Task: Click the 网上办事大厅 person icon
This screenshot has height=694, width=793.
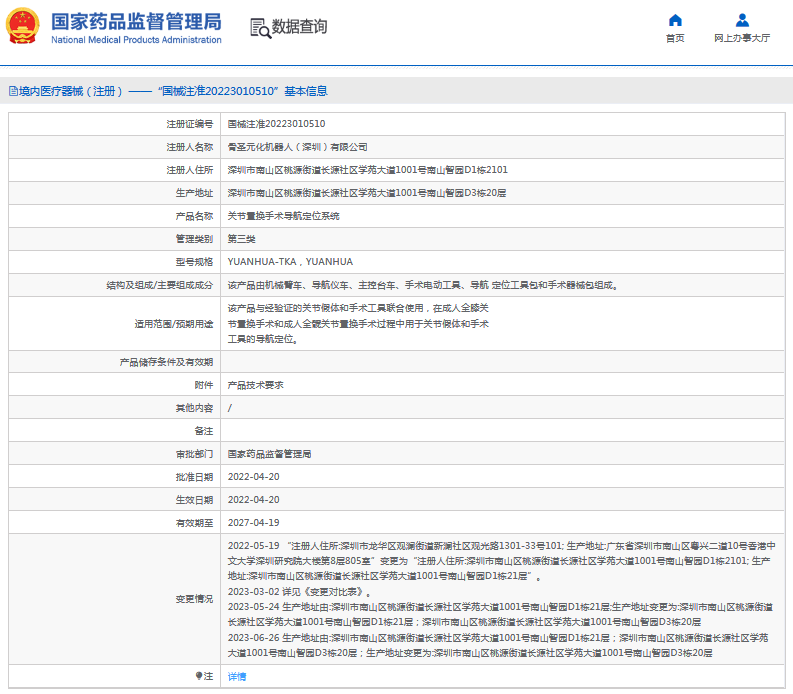Action: (742, 20)
